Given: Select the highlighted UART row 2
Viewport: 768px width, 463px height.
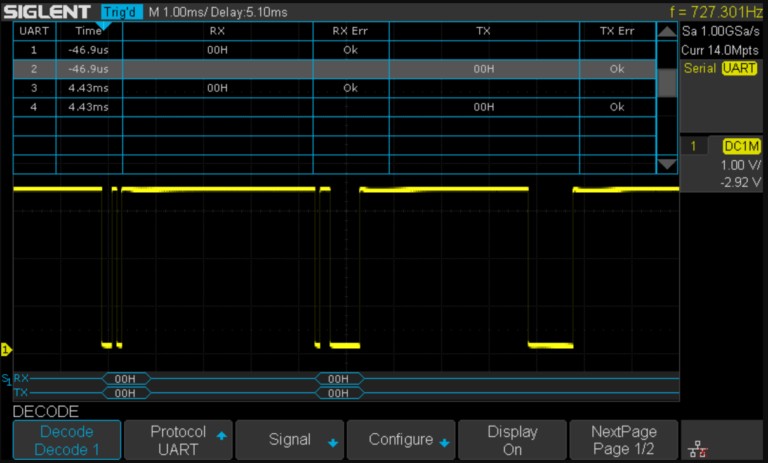Looking at the screenshot, I should click(x=334, y=69).
